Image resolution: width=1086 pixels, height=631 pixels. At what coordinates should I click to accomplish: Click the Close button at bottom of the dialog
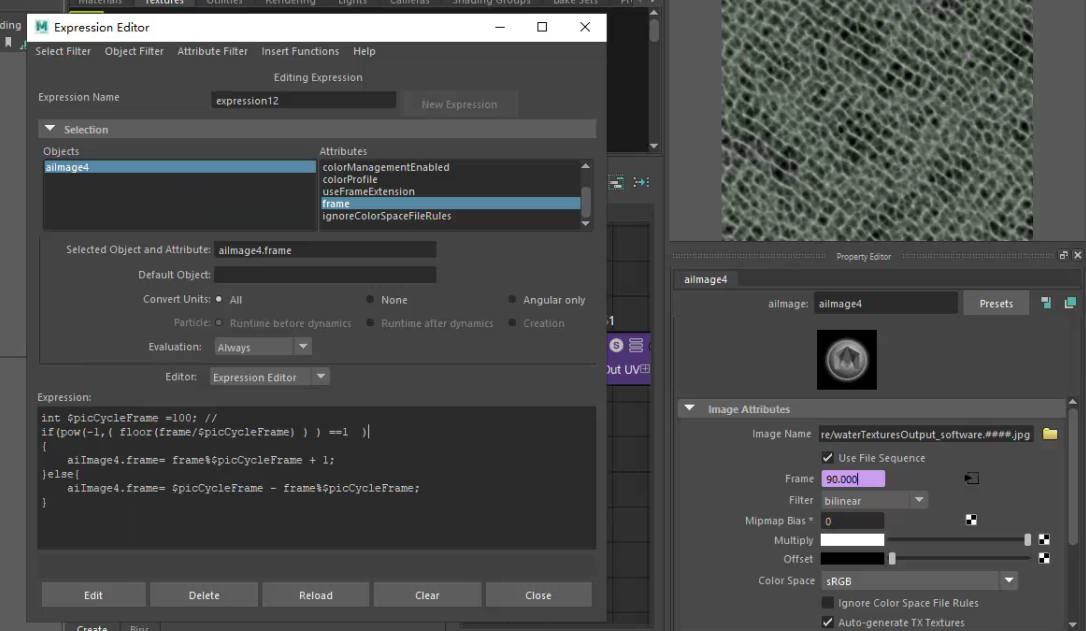(538, 595)
